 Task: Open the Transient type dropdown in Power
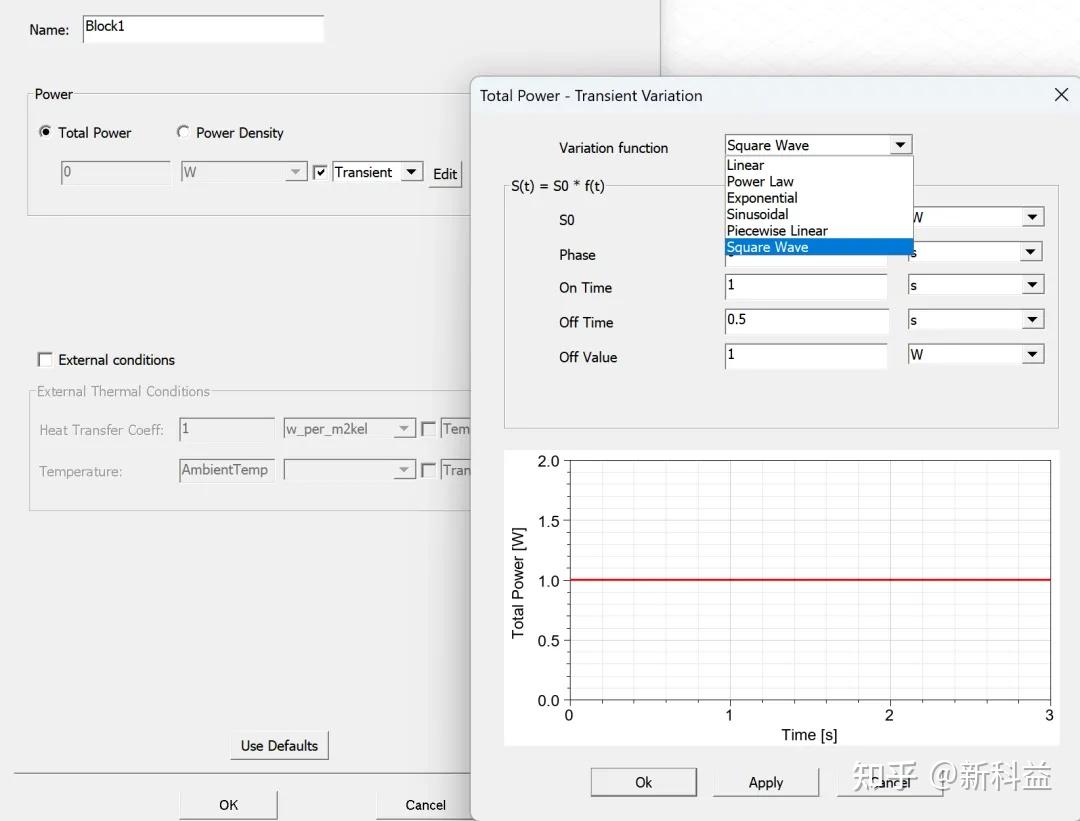[x=411, y=172]
